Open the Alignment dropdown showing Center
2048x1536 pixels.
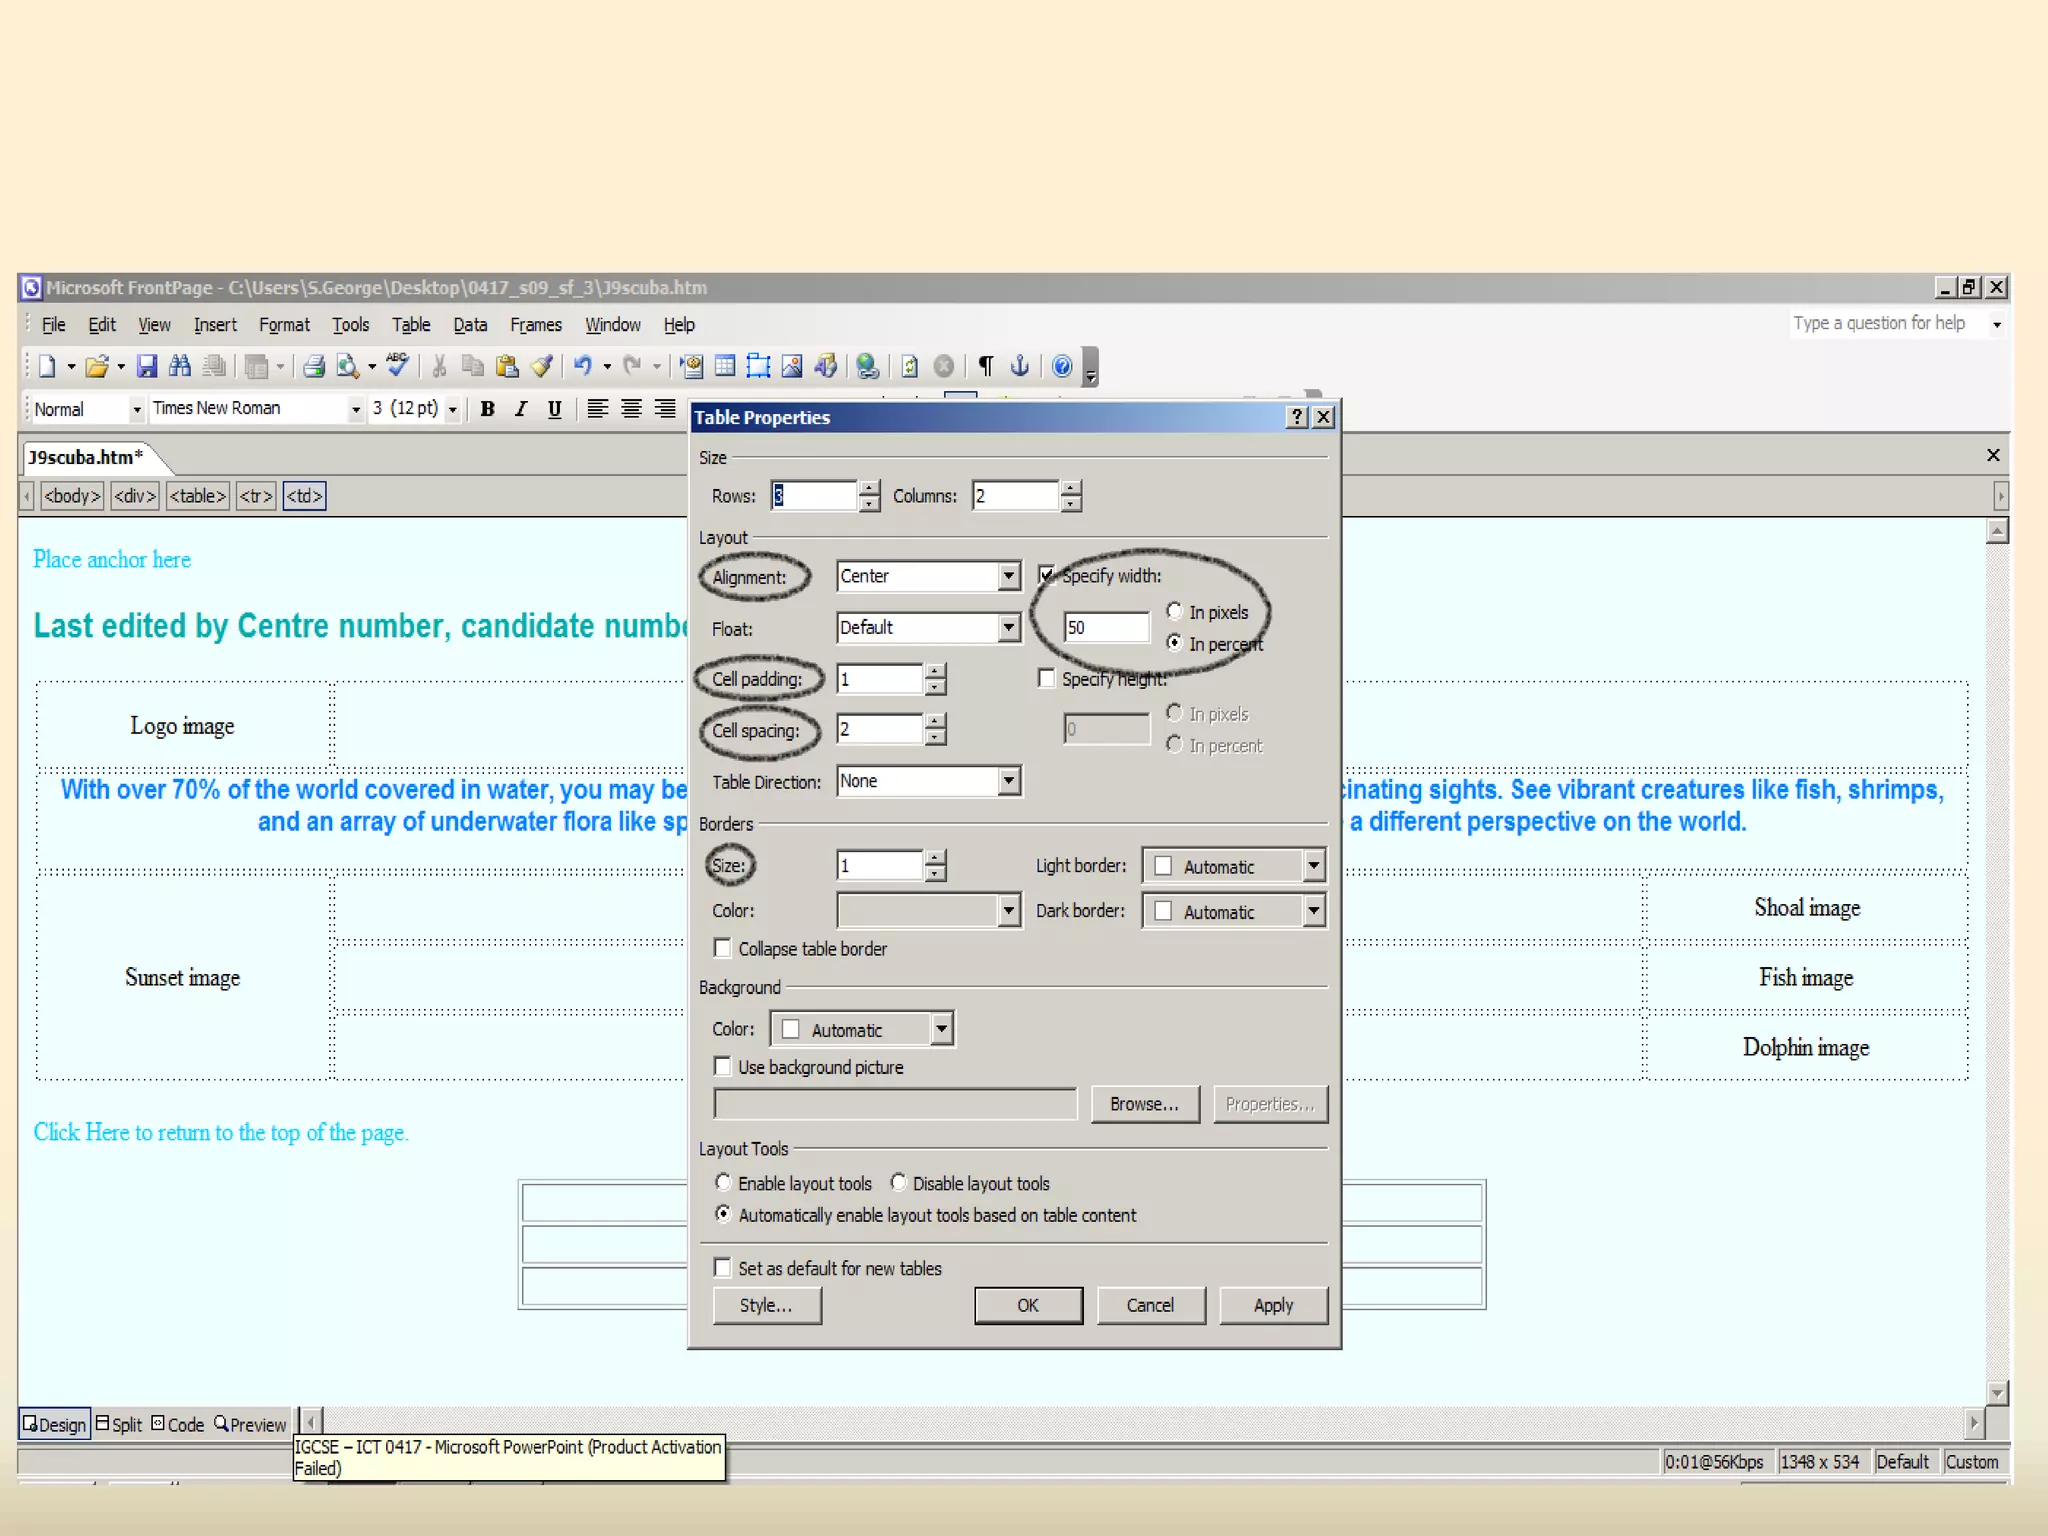pos(1009,576)
